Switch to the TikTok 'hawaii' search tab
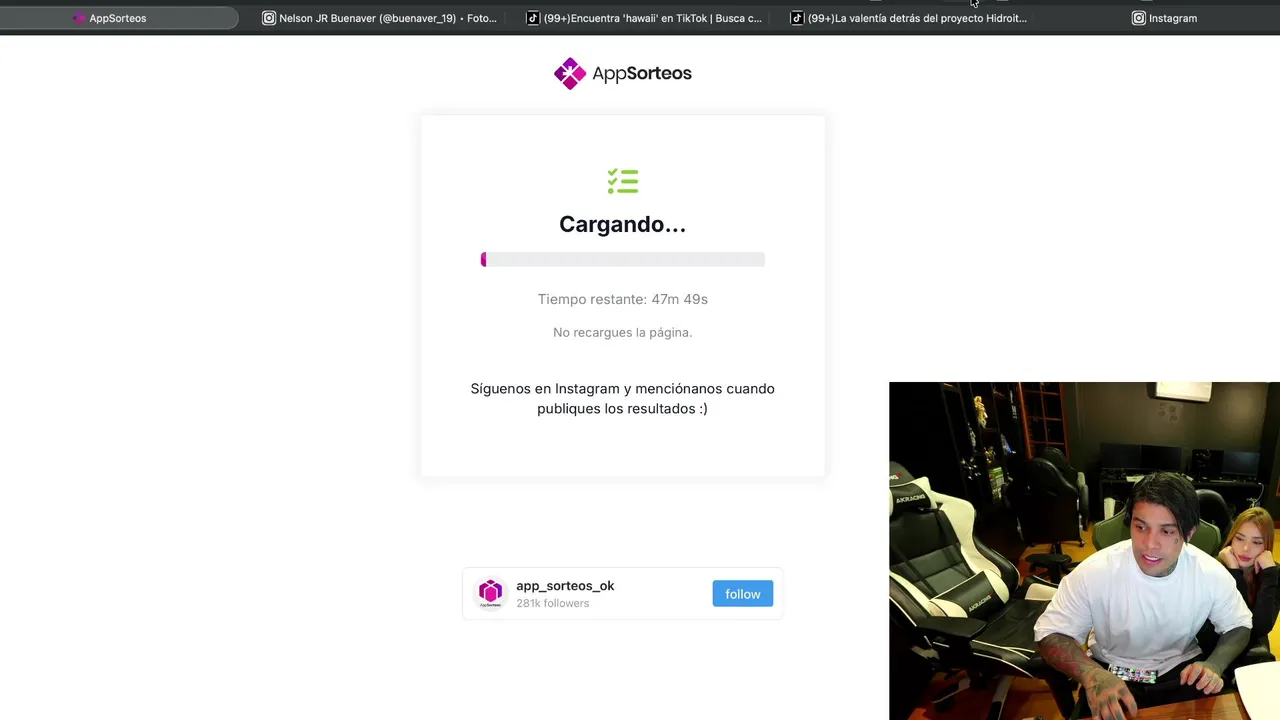 645,18
